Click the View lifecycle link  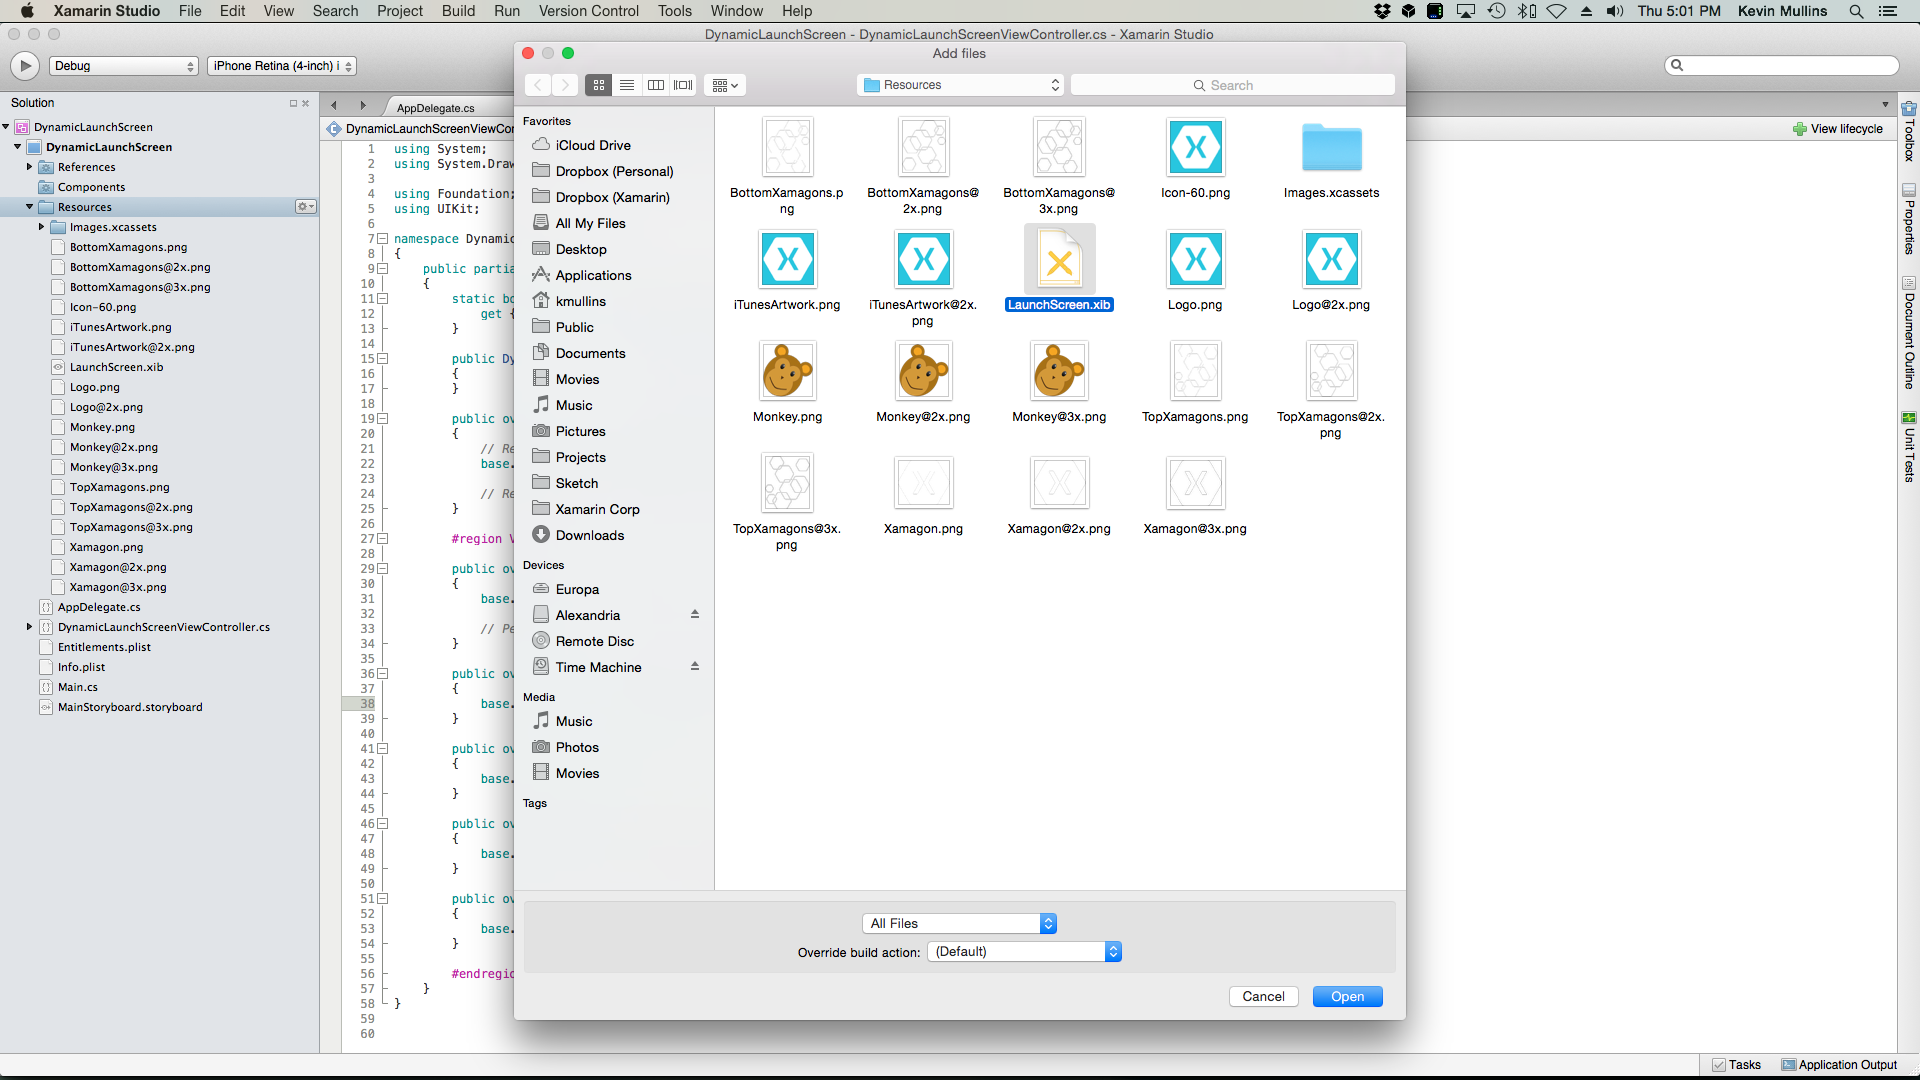coord(1838,129)
